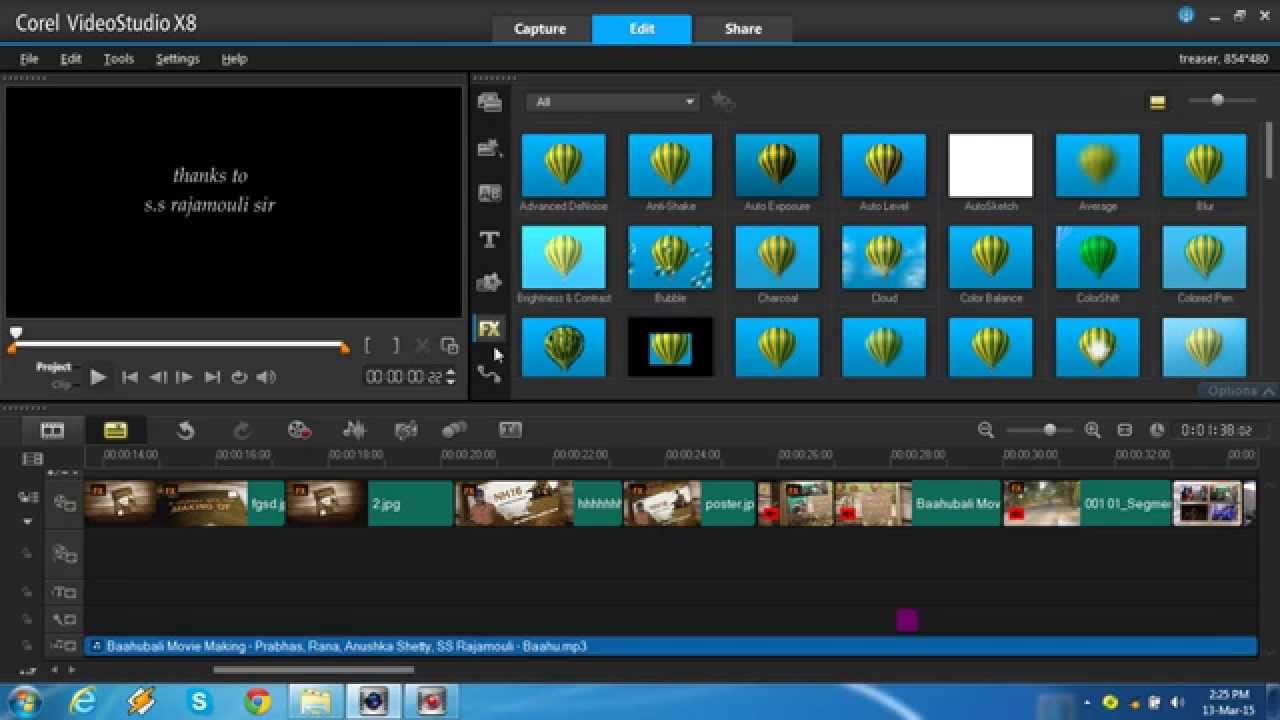Select the ColorShift filter thumbnail
The image size is (1280, 720).
coord(1097,257)
